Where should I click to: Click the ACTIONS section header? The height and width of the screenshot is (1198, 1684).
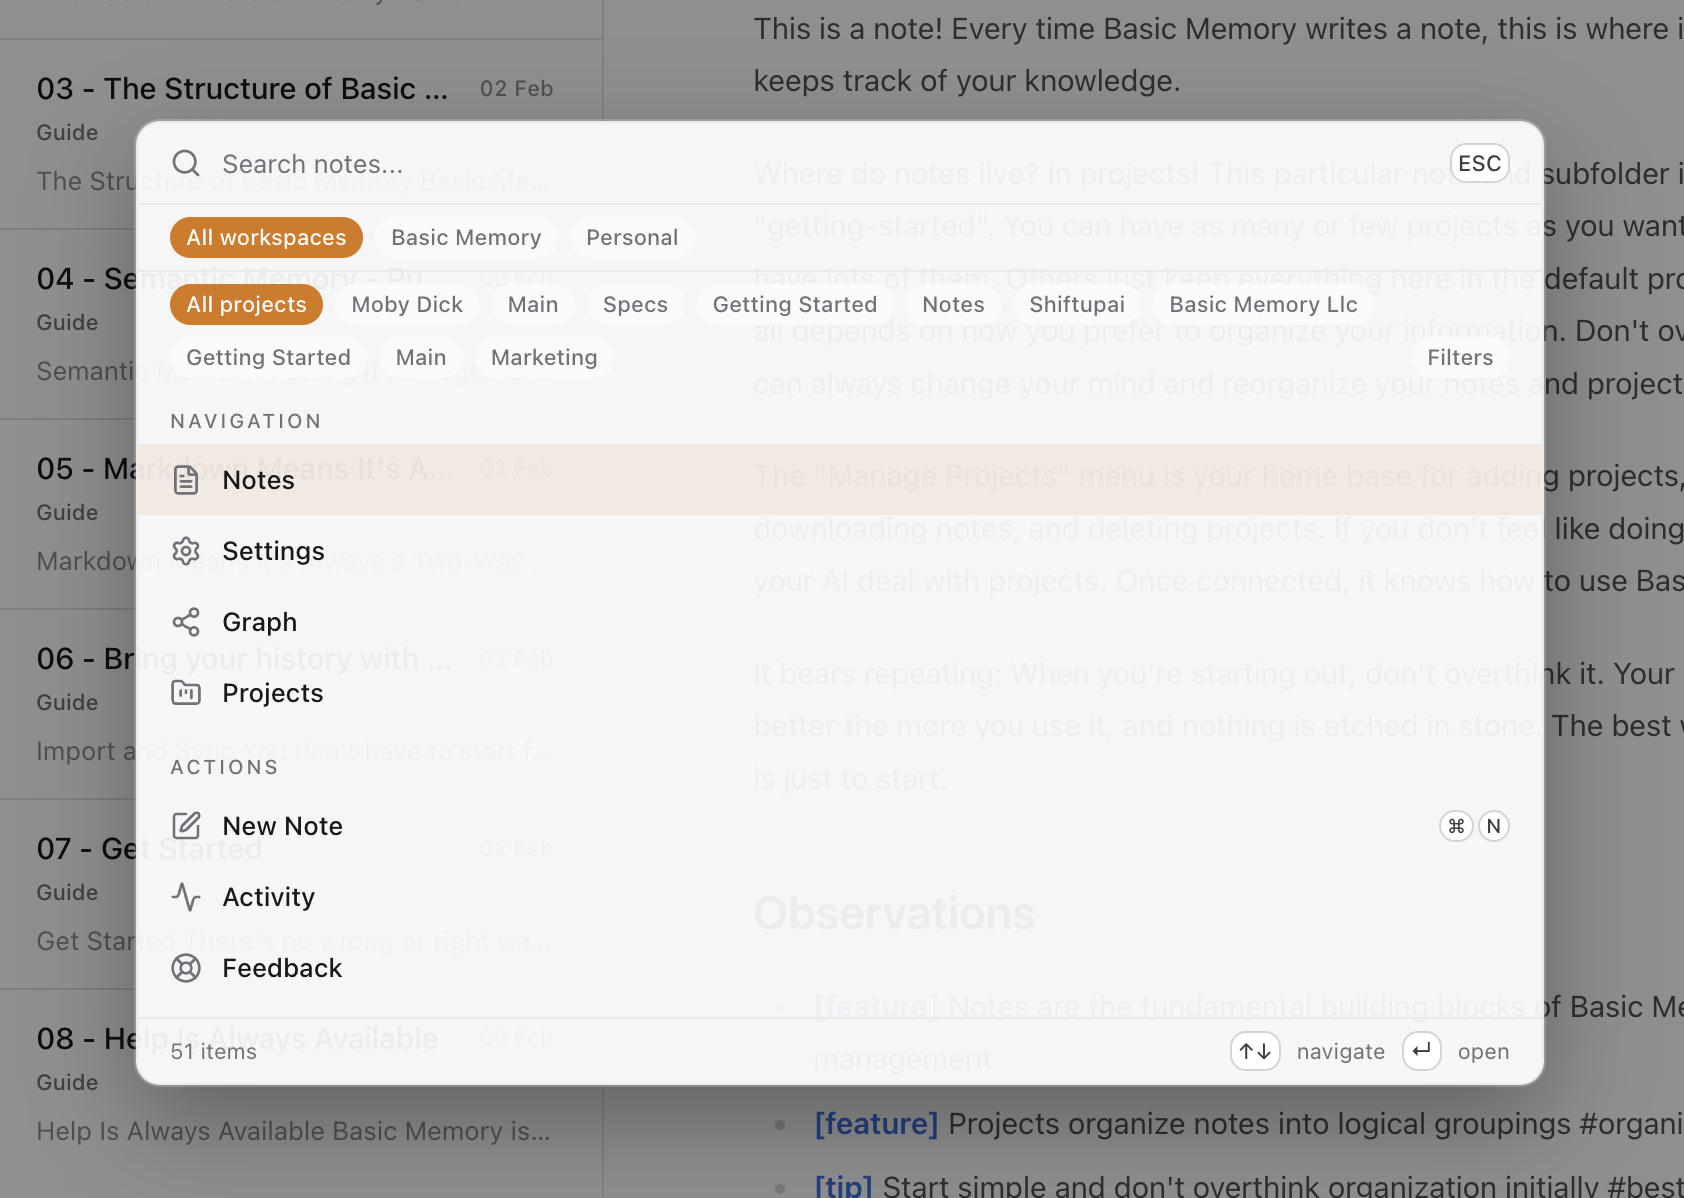[x=224, y=767]
